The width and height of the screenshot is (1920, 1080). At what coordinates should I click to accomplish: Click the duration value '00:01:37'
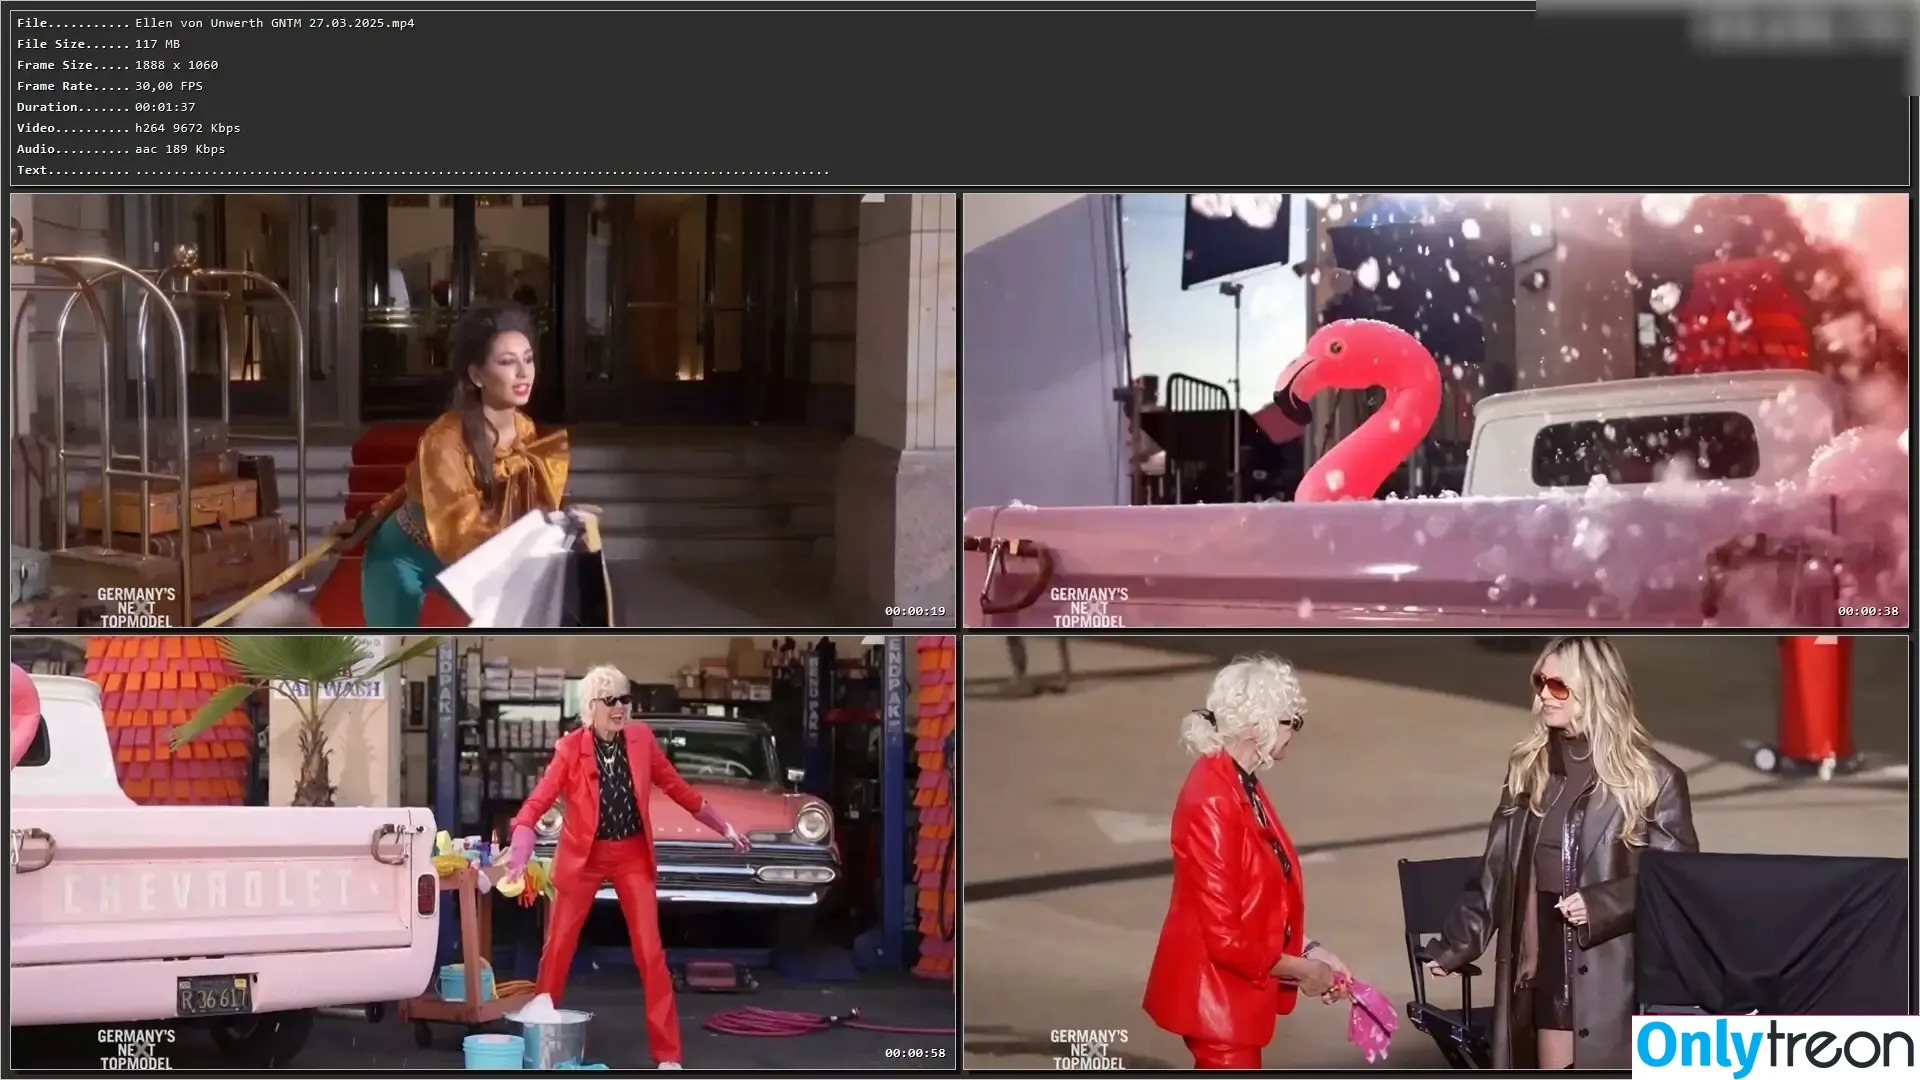pos(165,107)
